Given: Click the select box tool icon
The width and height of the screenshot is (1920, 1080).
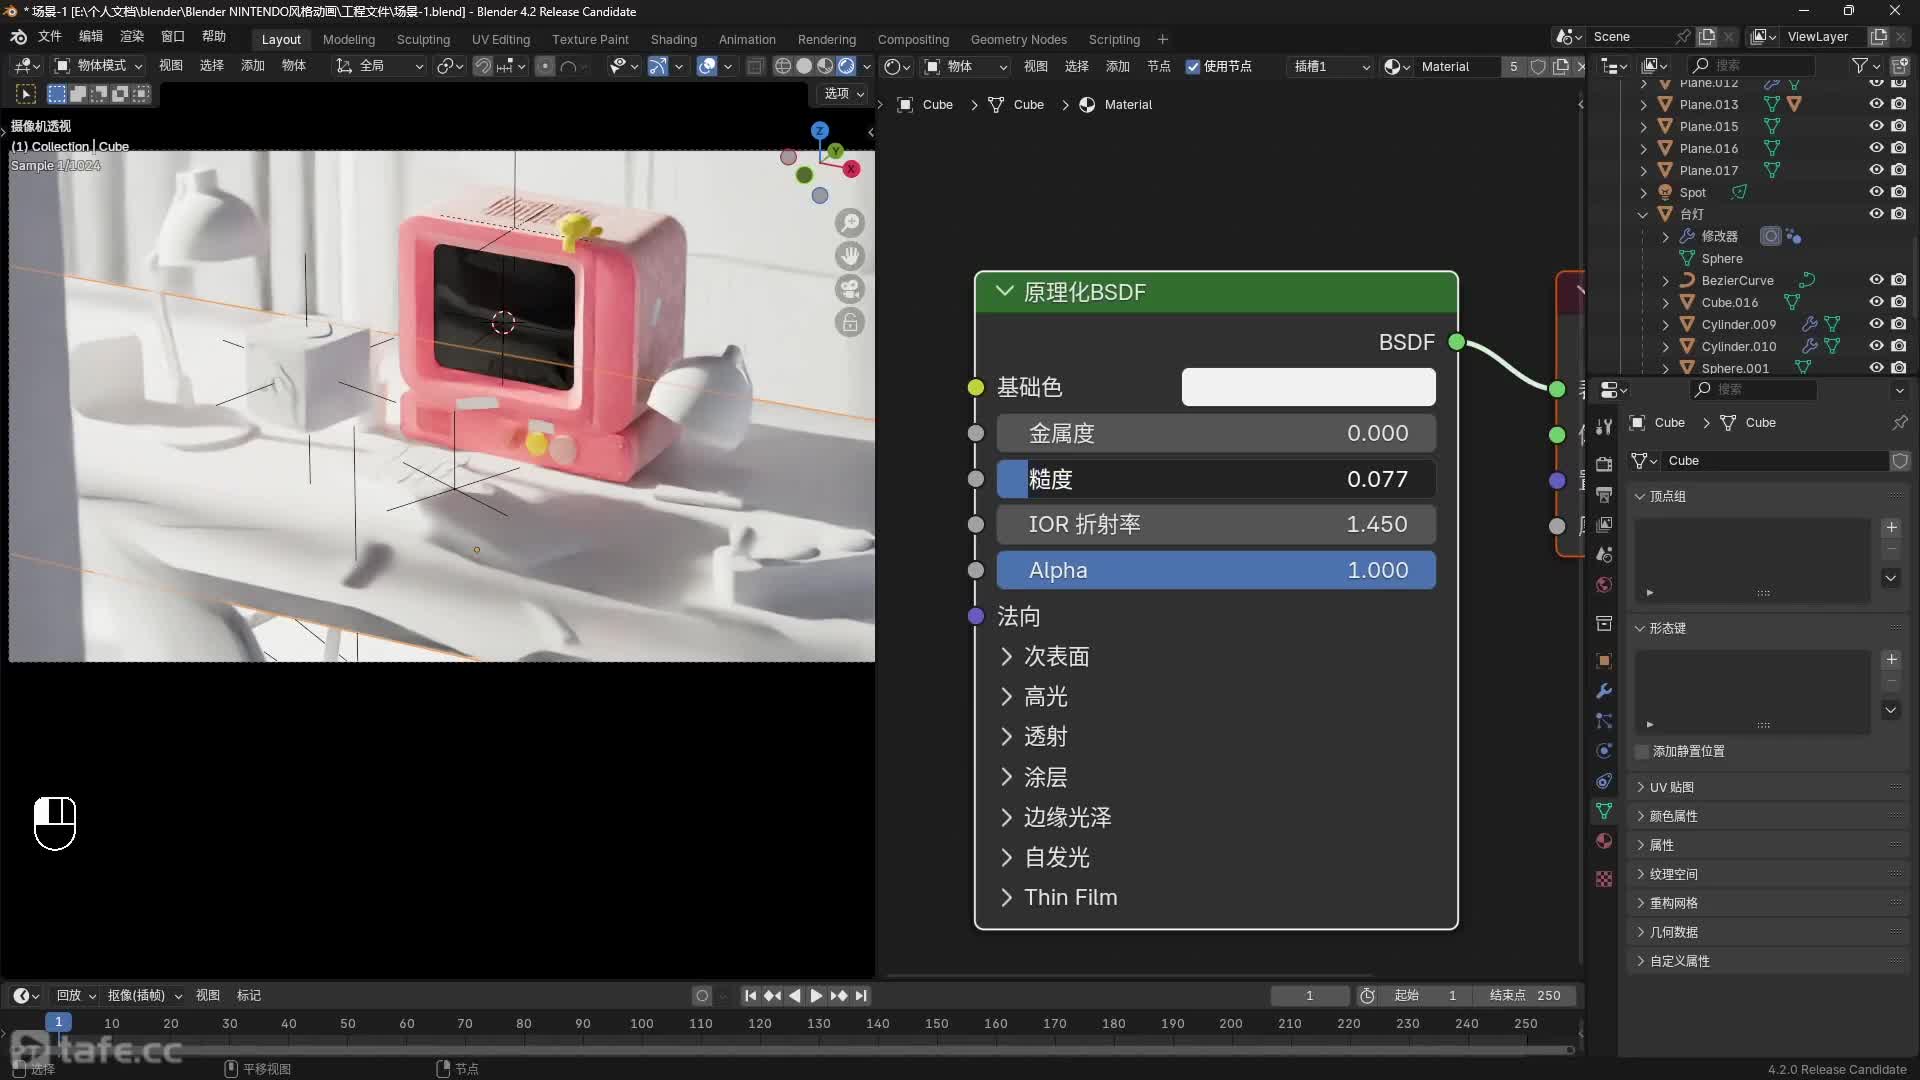Looking at the screenshot, I should tap(26, 94).
